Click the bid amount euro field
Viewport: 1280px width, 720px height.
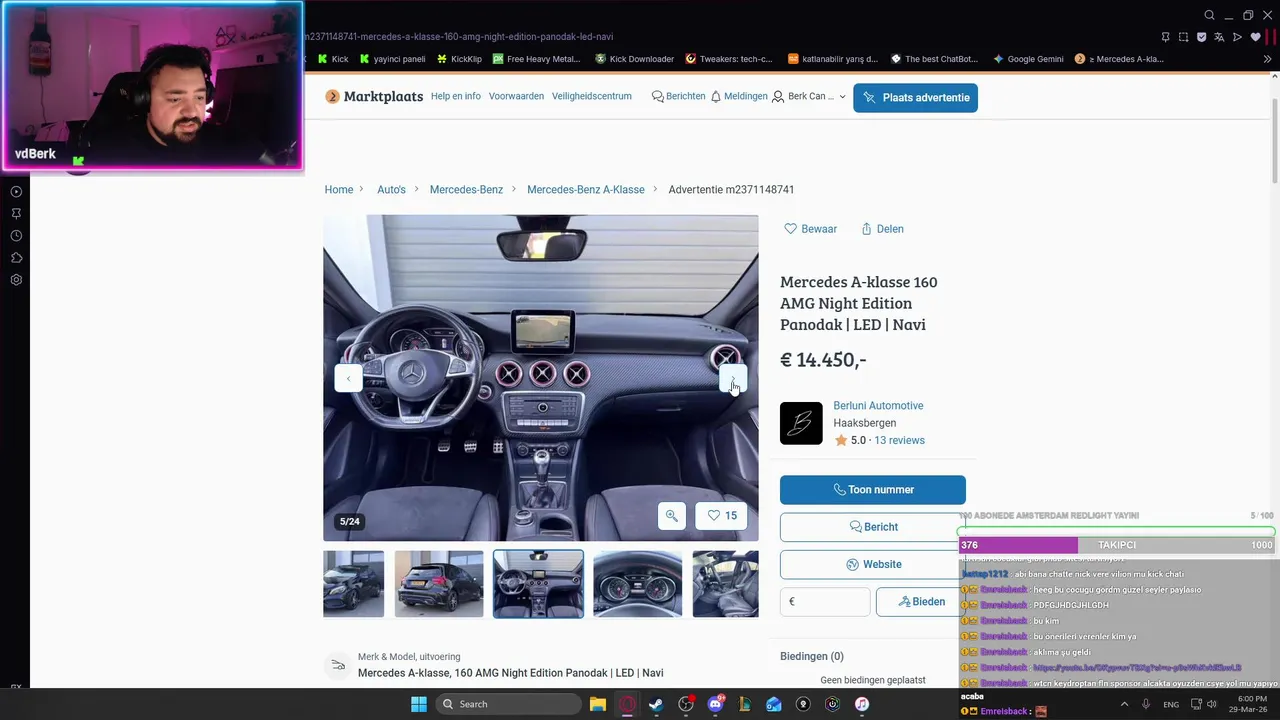click(825, 602)
